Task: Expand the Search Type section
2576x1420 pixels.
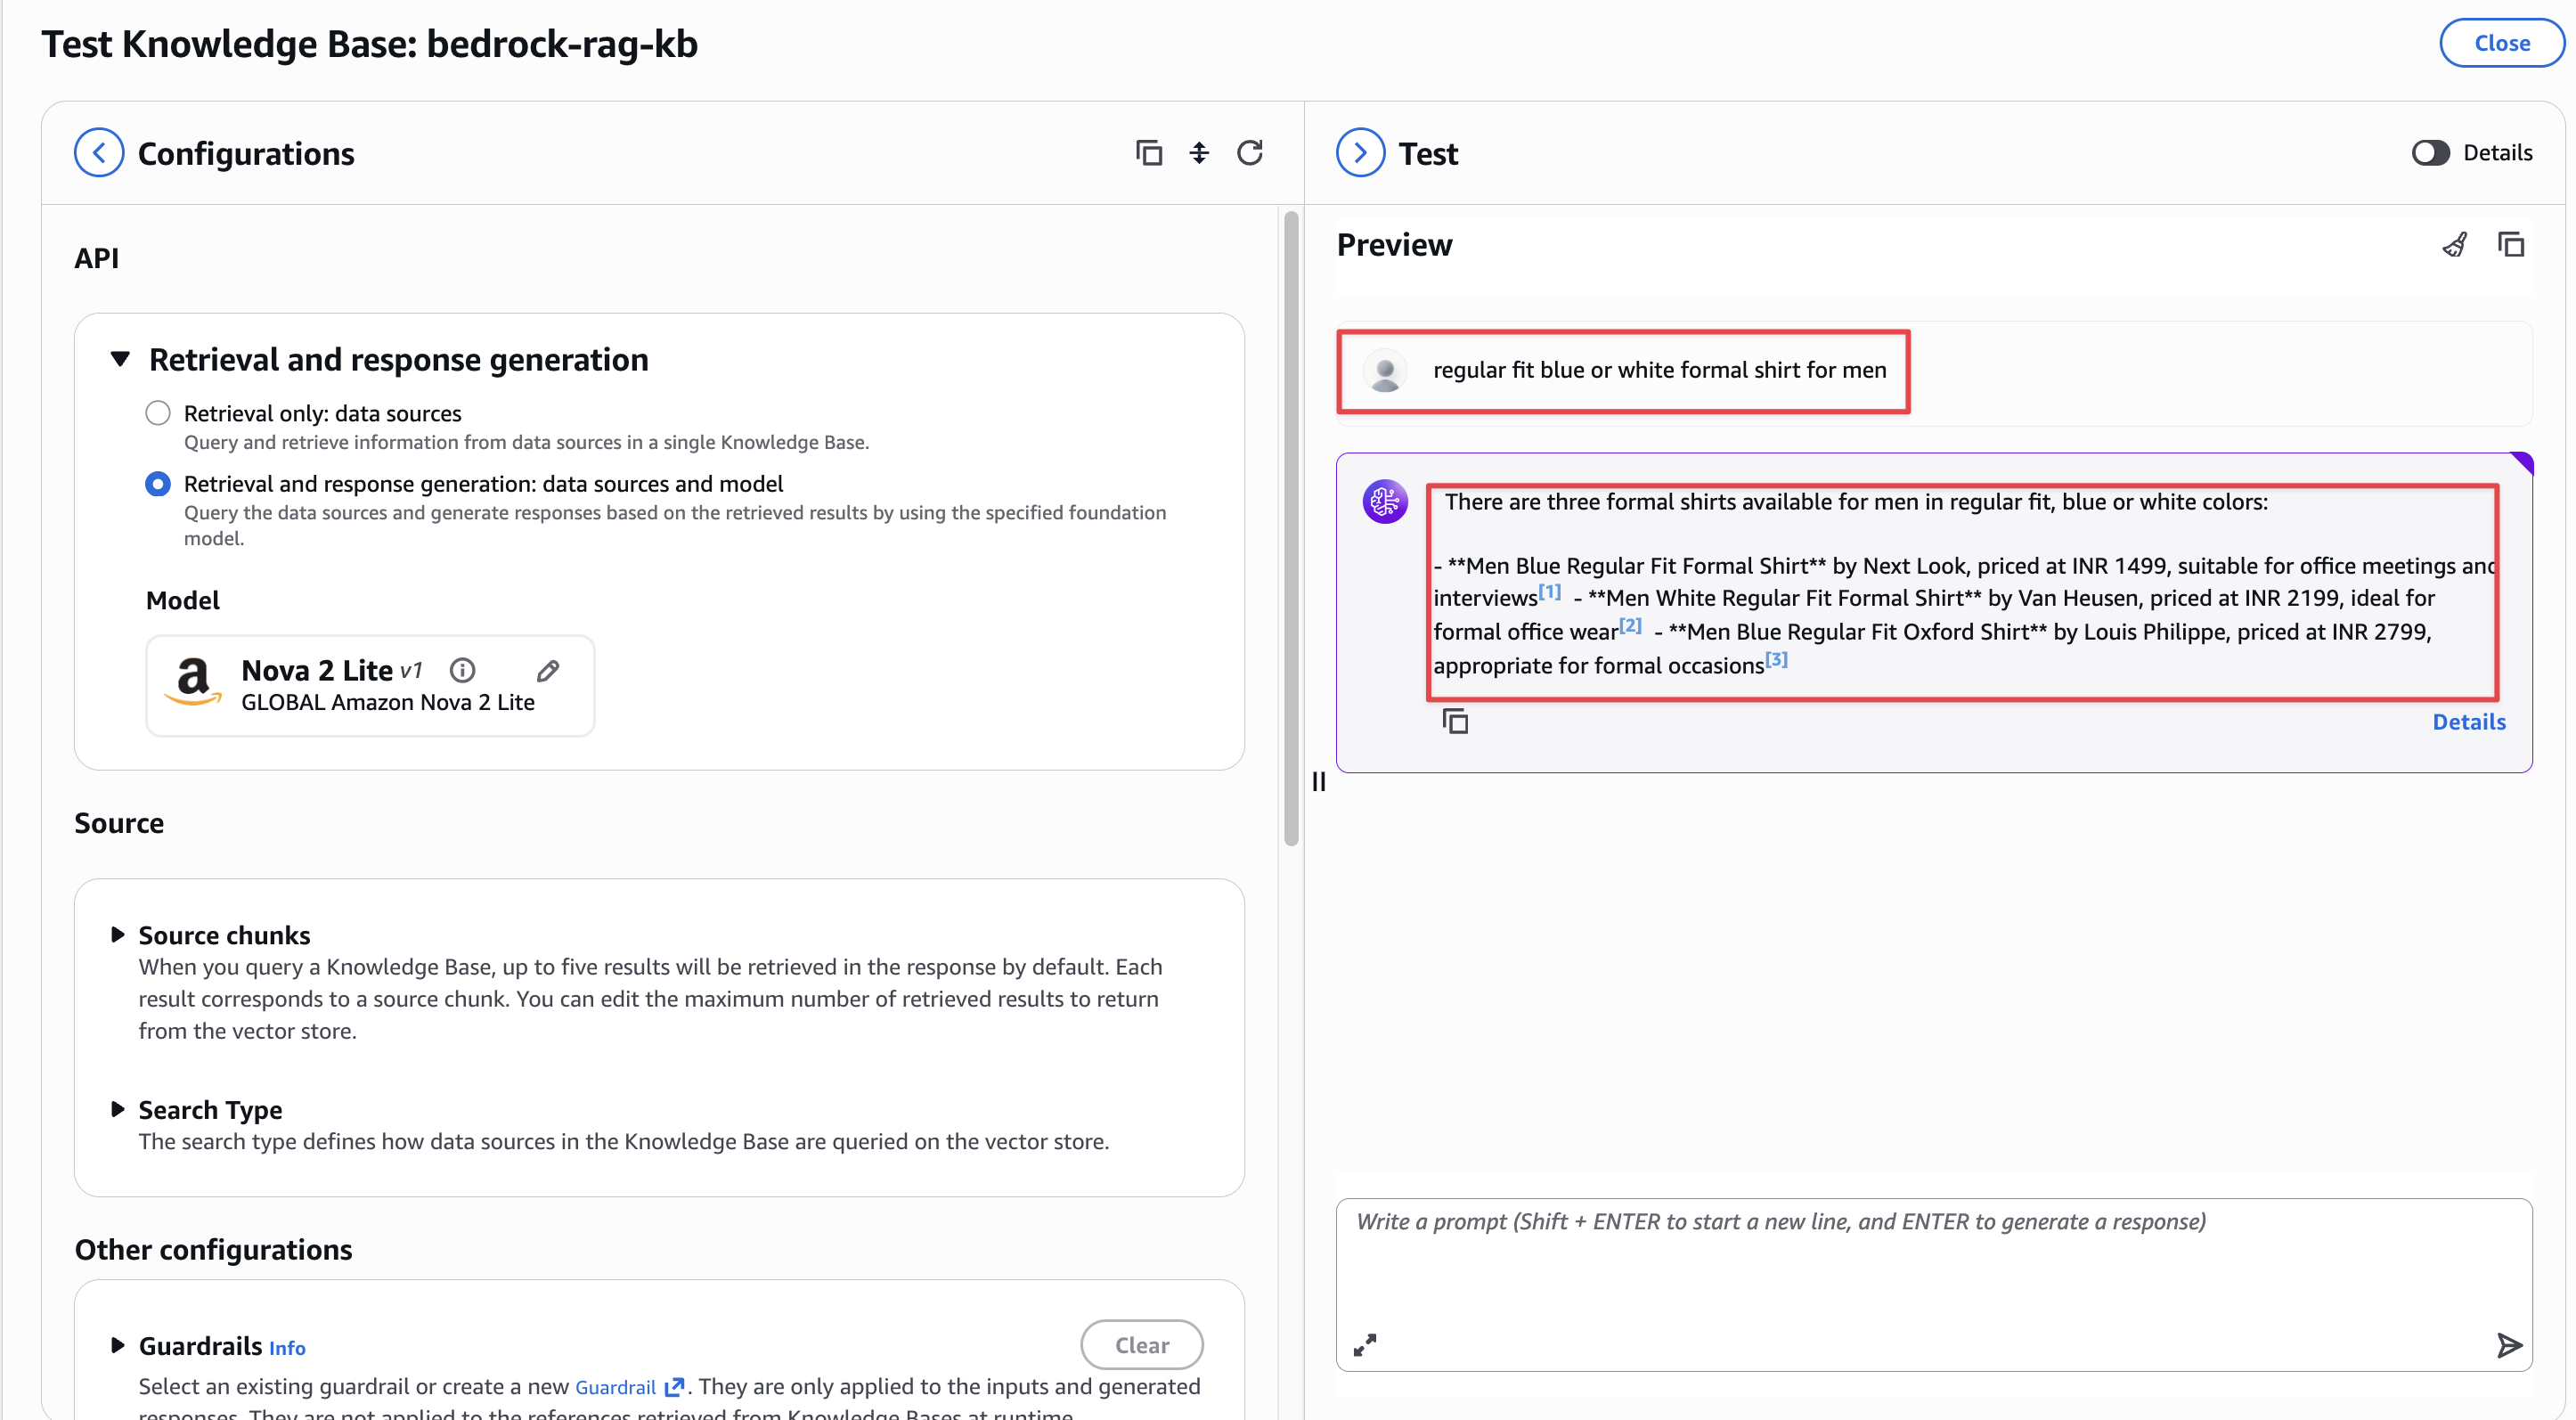Action: [117, 1109]
